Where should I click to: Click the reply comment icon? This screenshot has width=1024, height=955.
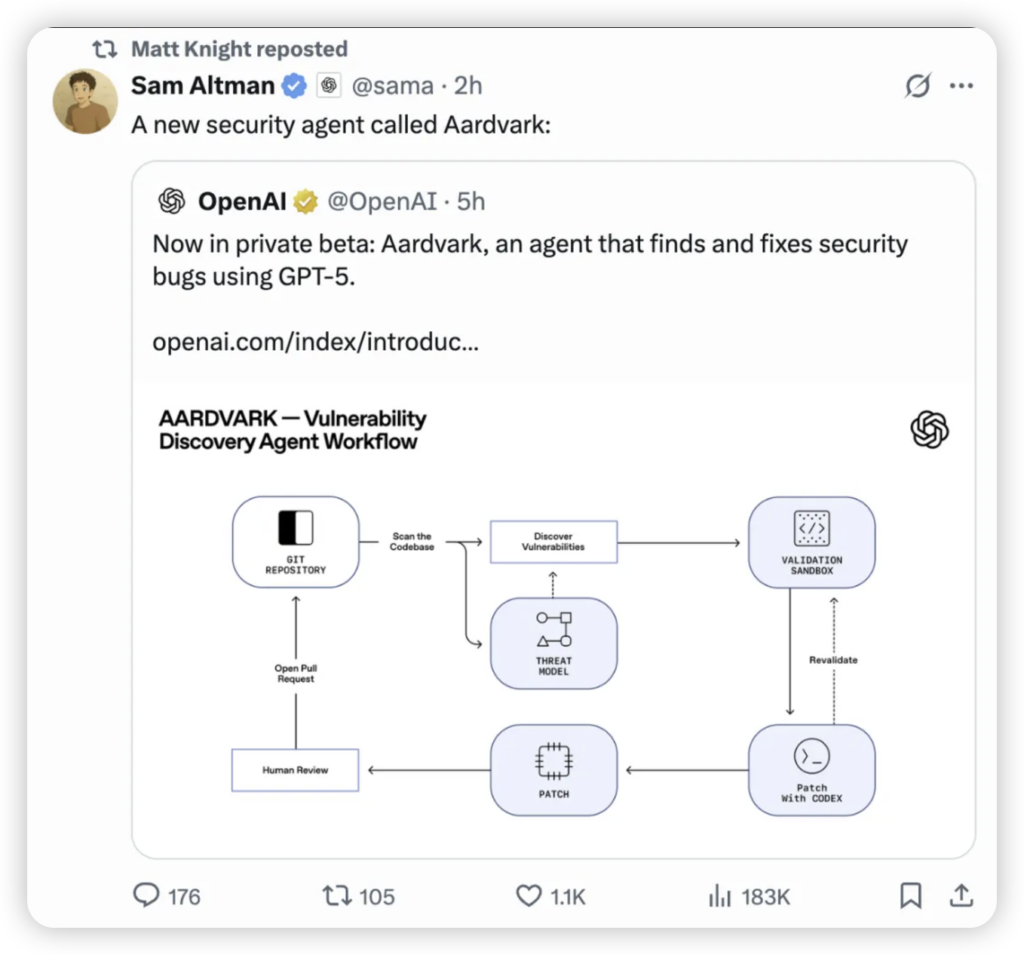(x=145, y=896)
